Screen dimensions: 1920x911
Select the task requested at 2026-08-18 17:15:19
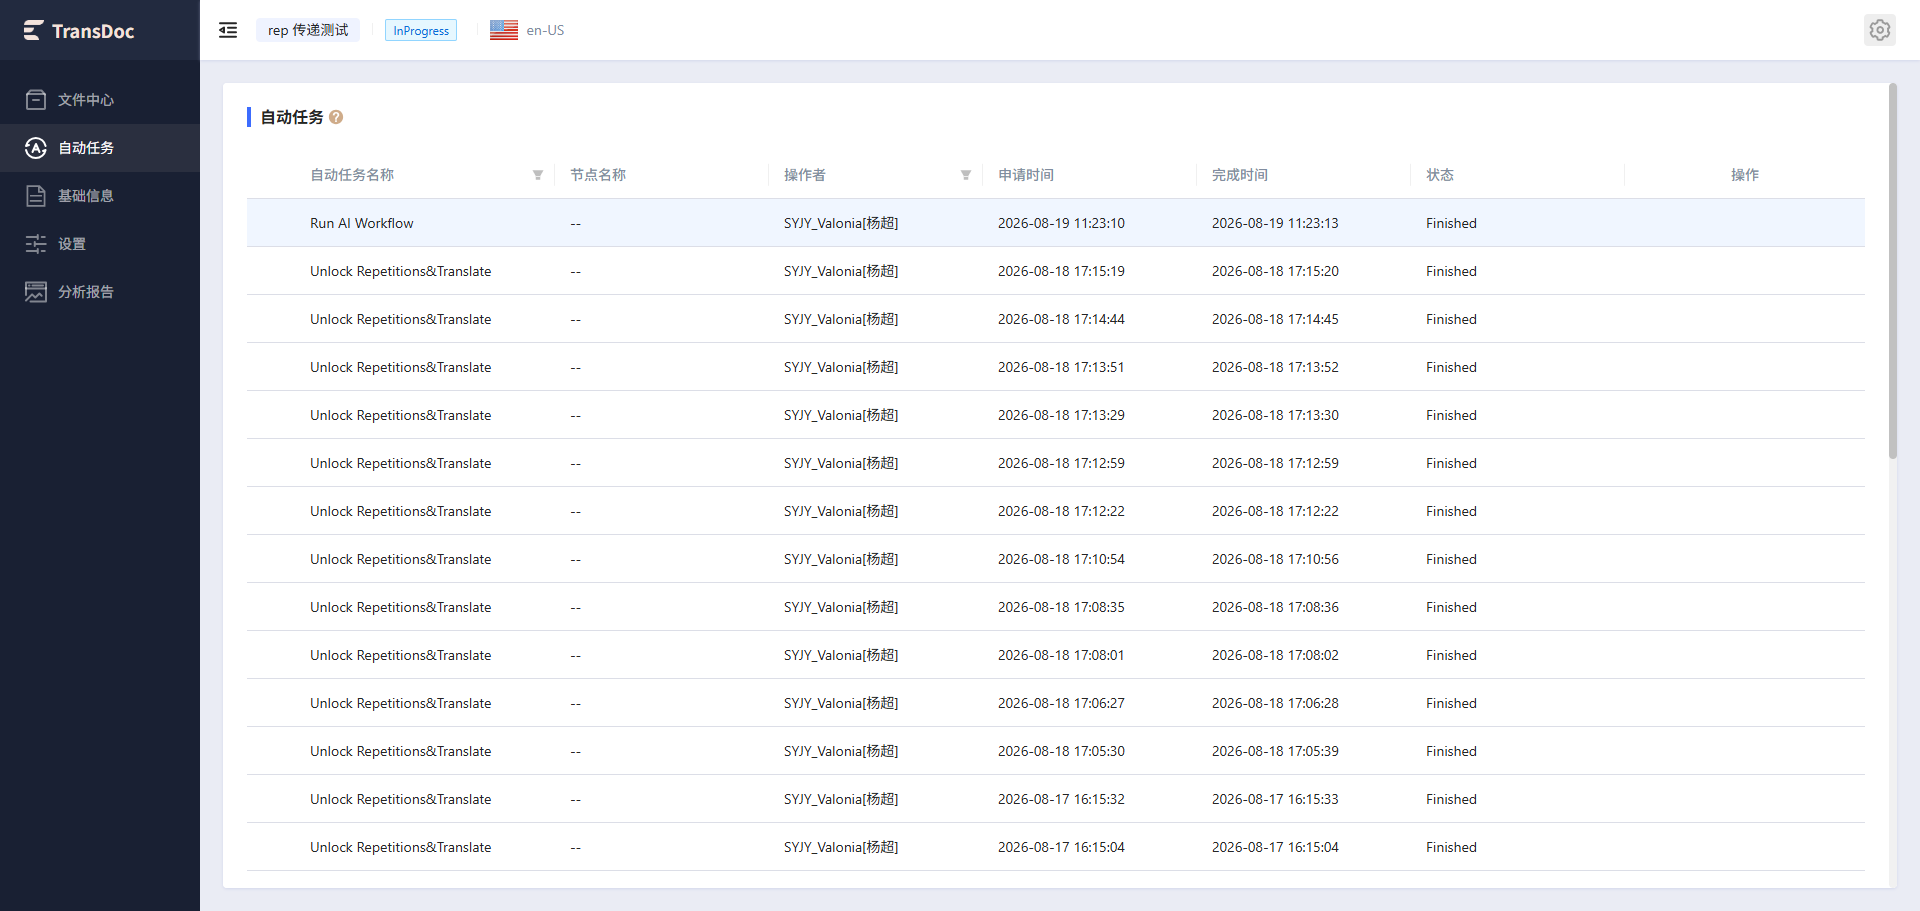[x=1055, y=271]
